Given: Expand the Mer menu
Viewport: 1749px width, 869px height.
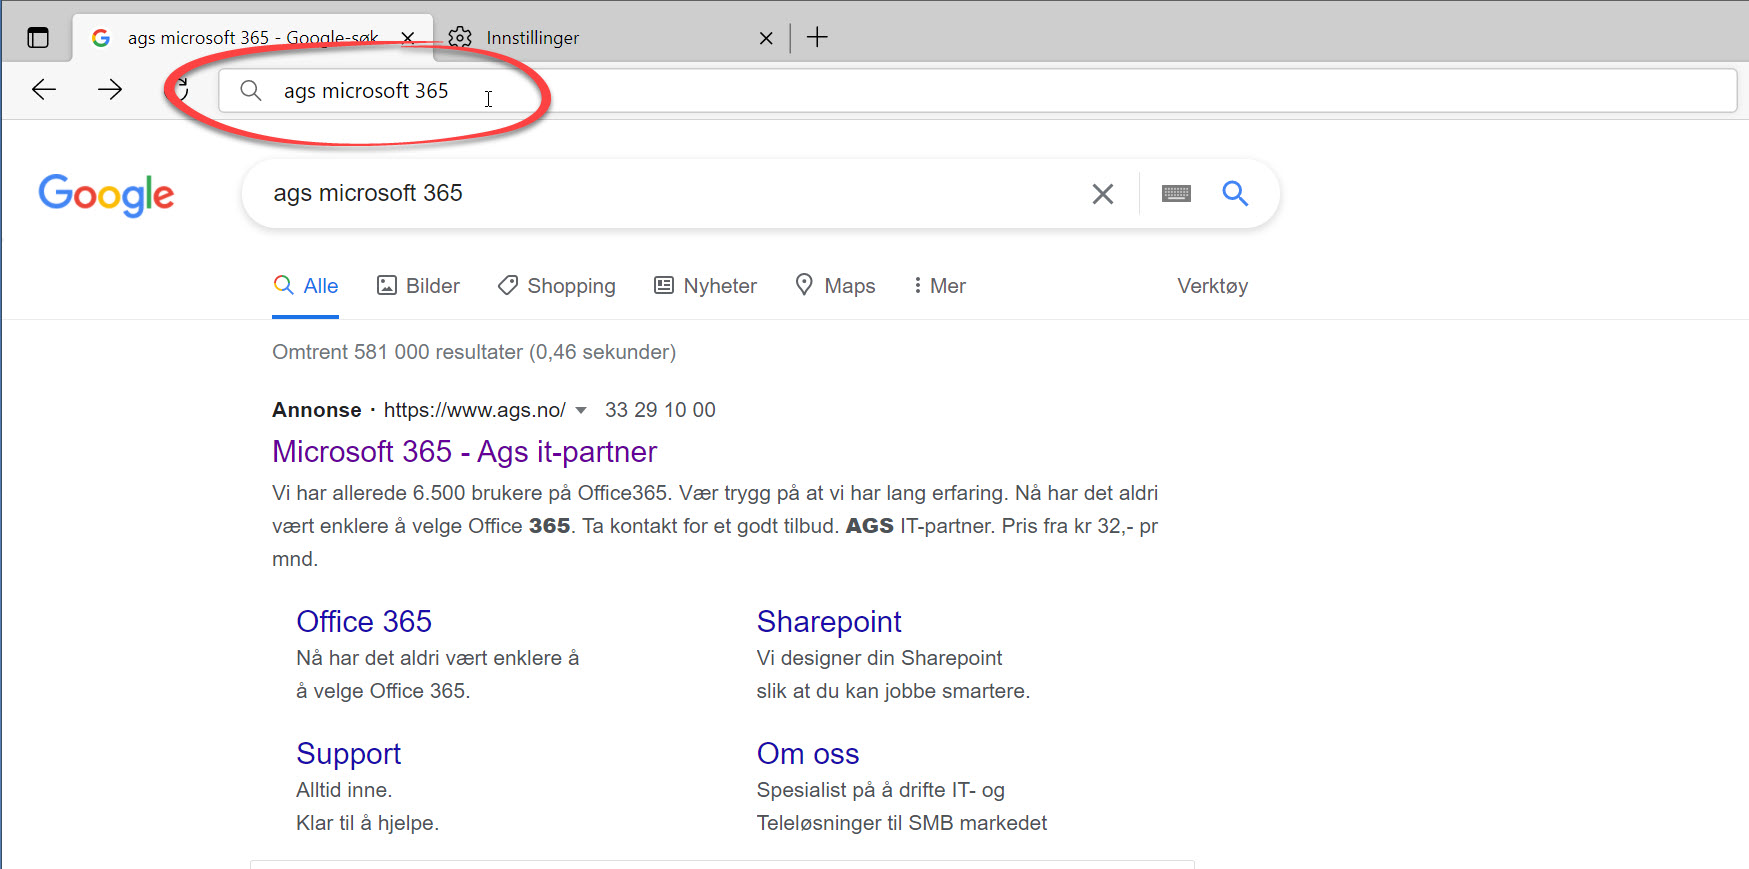Looking at the screenshot, I should (x=939, y=286).
